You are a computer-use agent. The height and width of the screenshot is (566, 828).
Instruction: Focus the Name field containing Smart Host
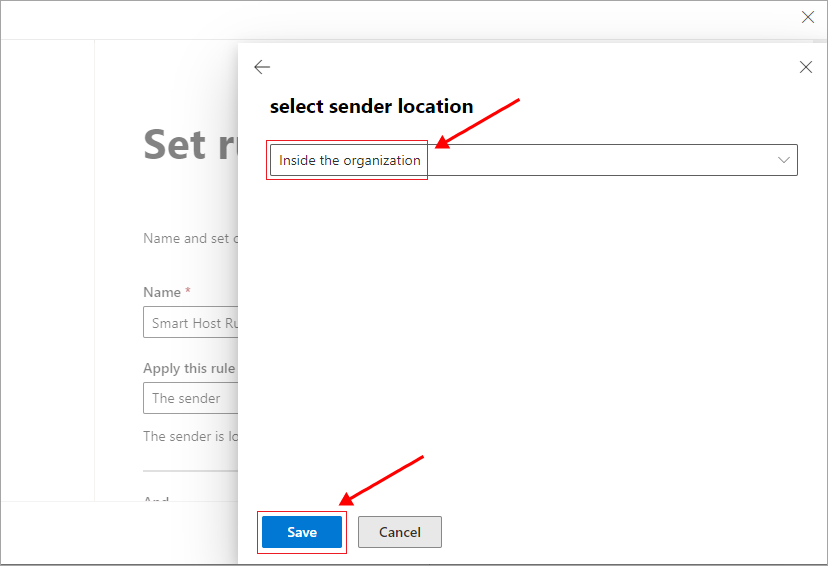(192, 323)
